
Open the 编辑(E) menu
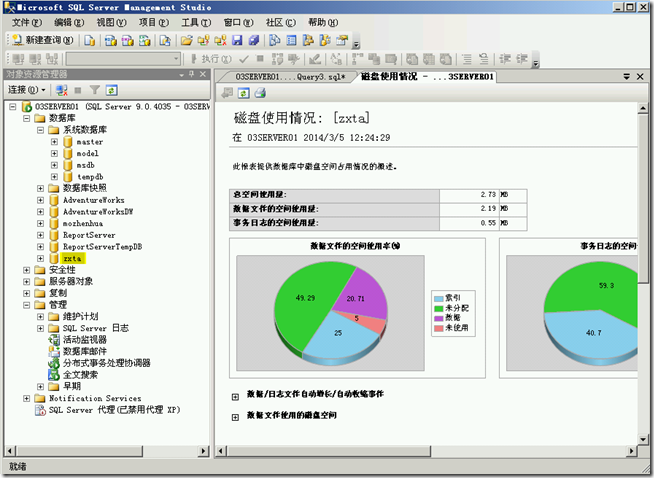pyautogui.click(x=69, y=22)
